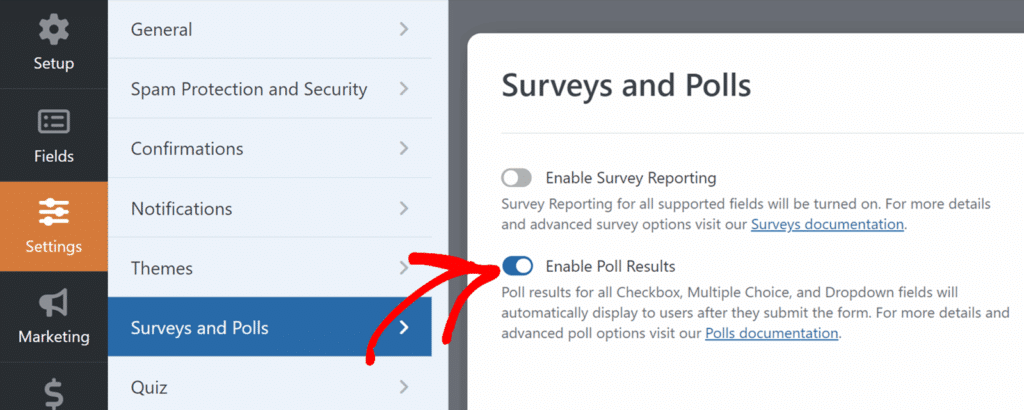Screen dimensions: 1024x410
Task: Disable the Enable Poll Results toggle
Action: point(517,266)
